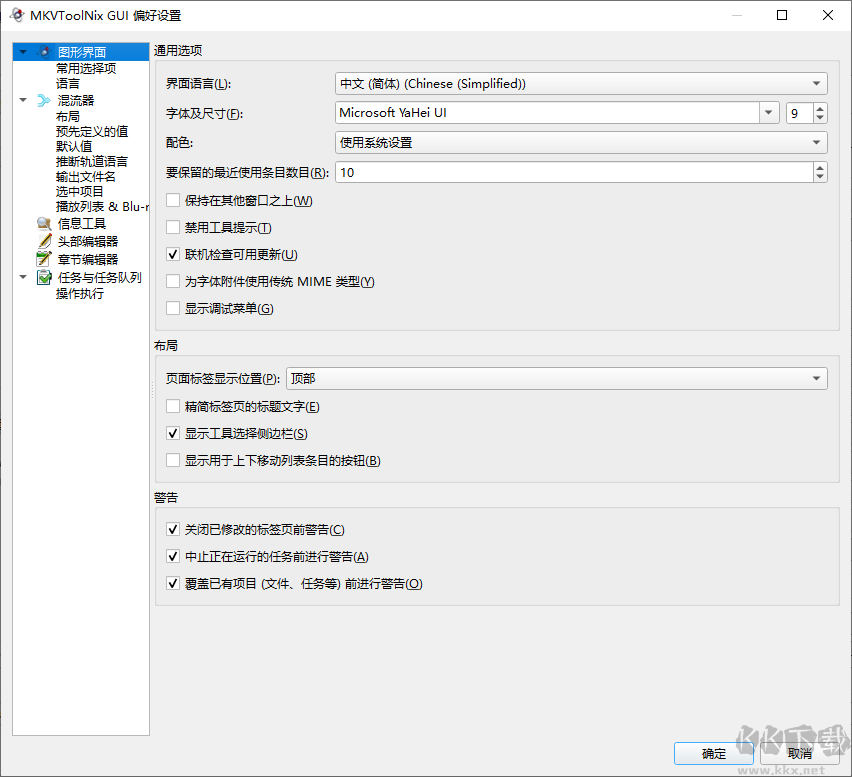
Task: Select 预先定义的值 tree item
Action: point(92,131)
